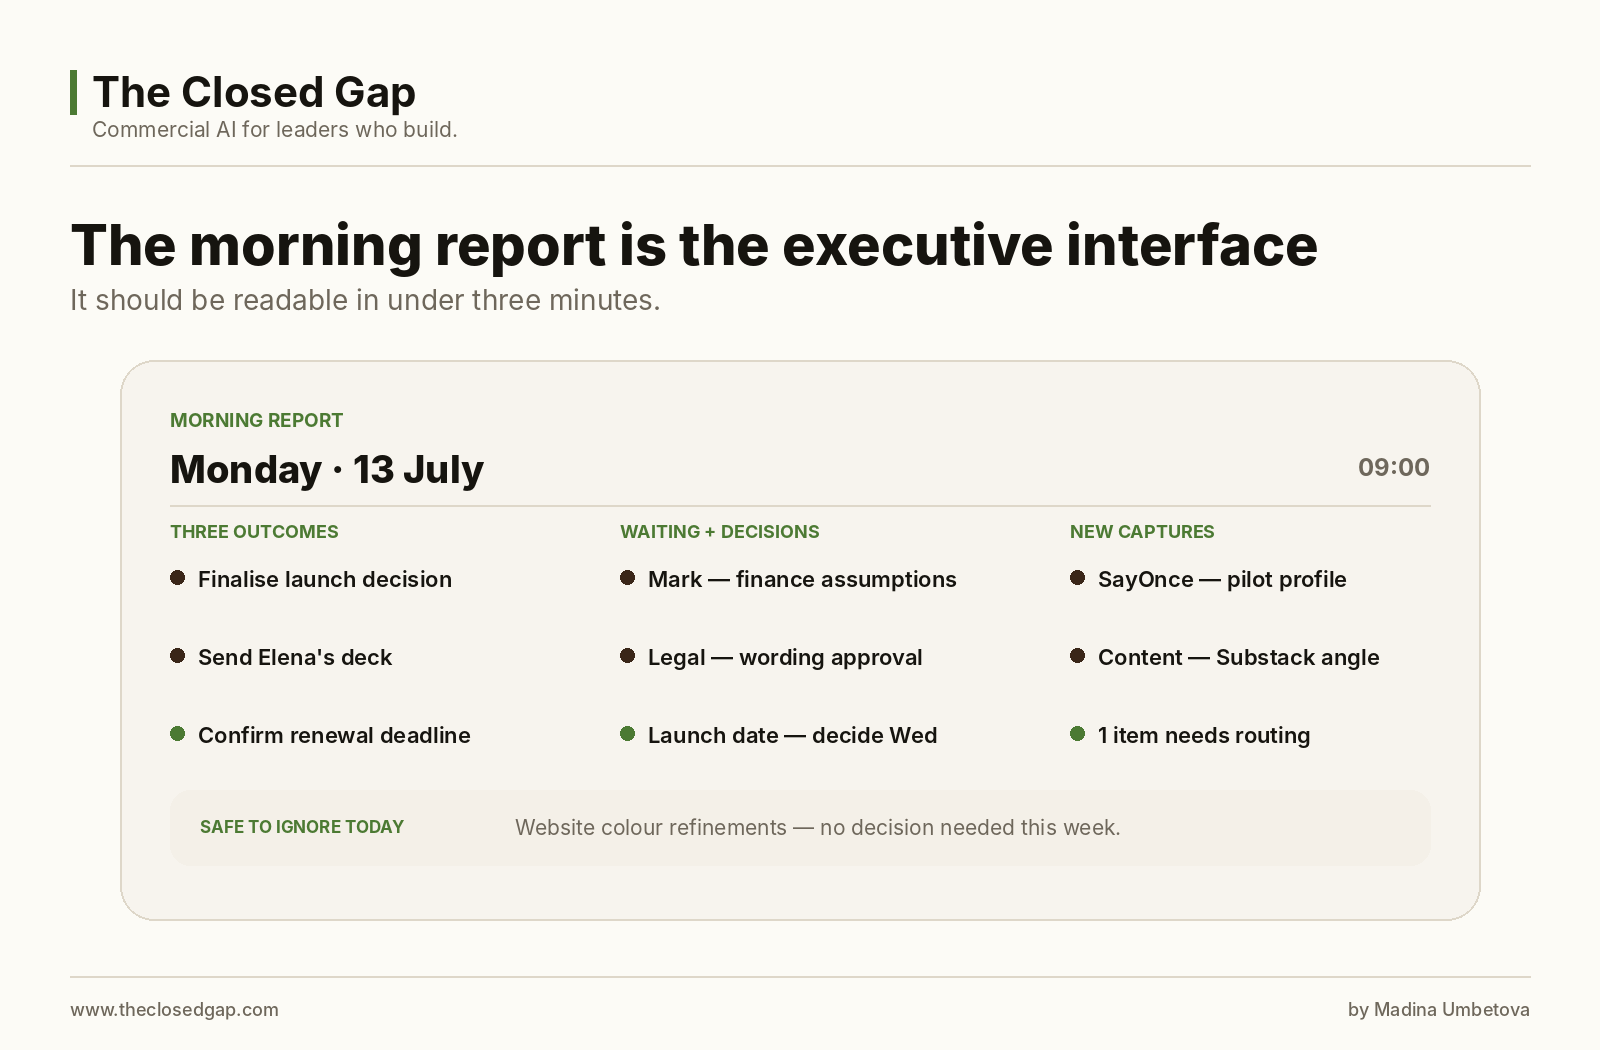Click the 09:00 timestamp
This screenshot has height=1050, width=1600.
tap(1394, 467)
